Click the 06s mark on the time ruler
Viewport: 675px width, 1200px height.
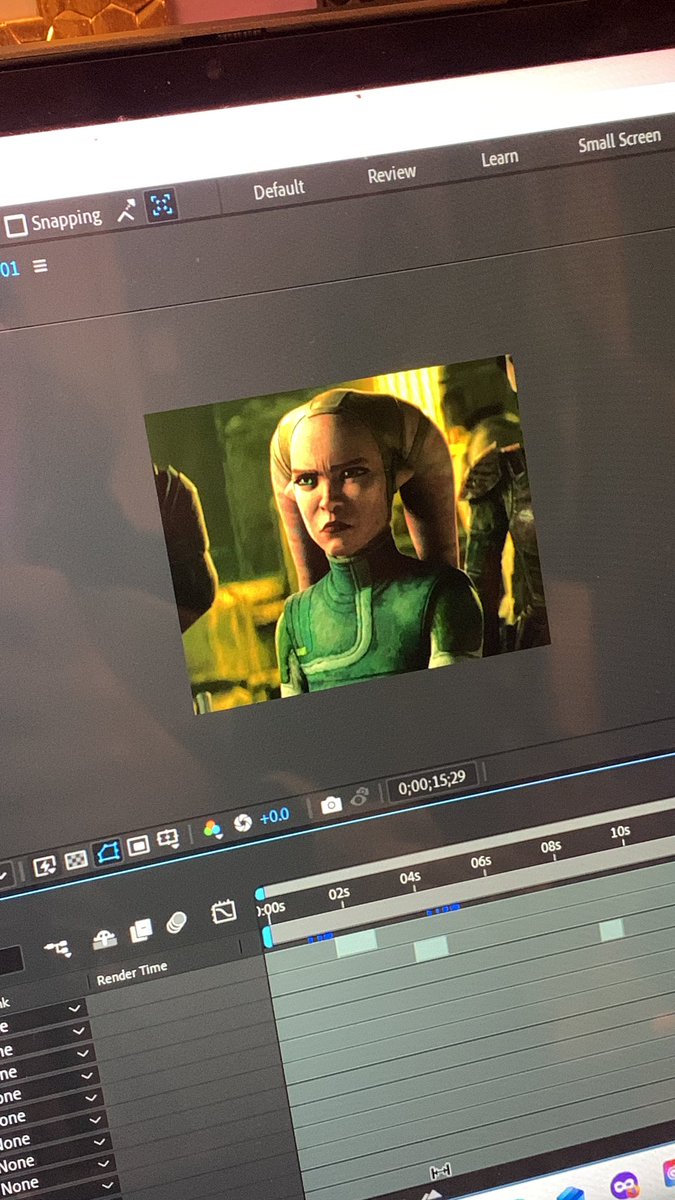pos(481,862)
